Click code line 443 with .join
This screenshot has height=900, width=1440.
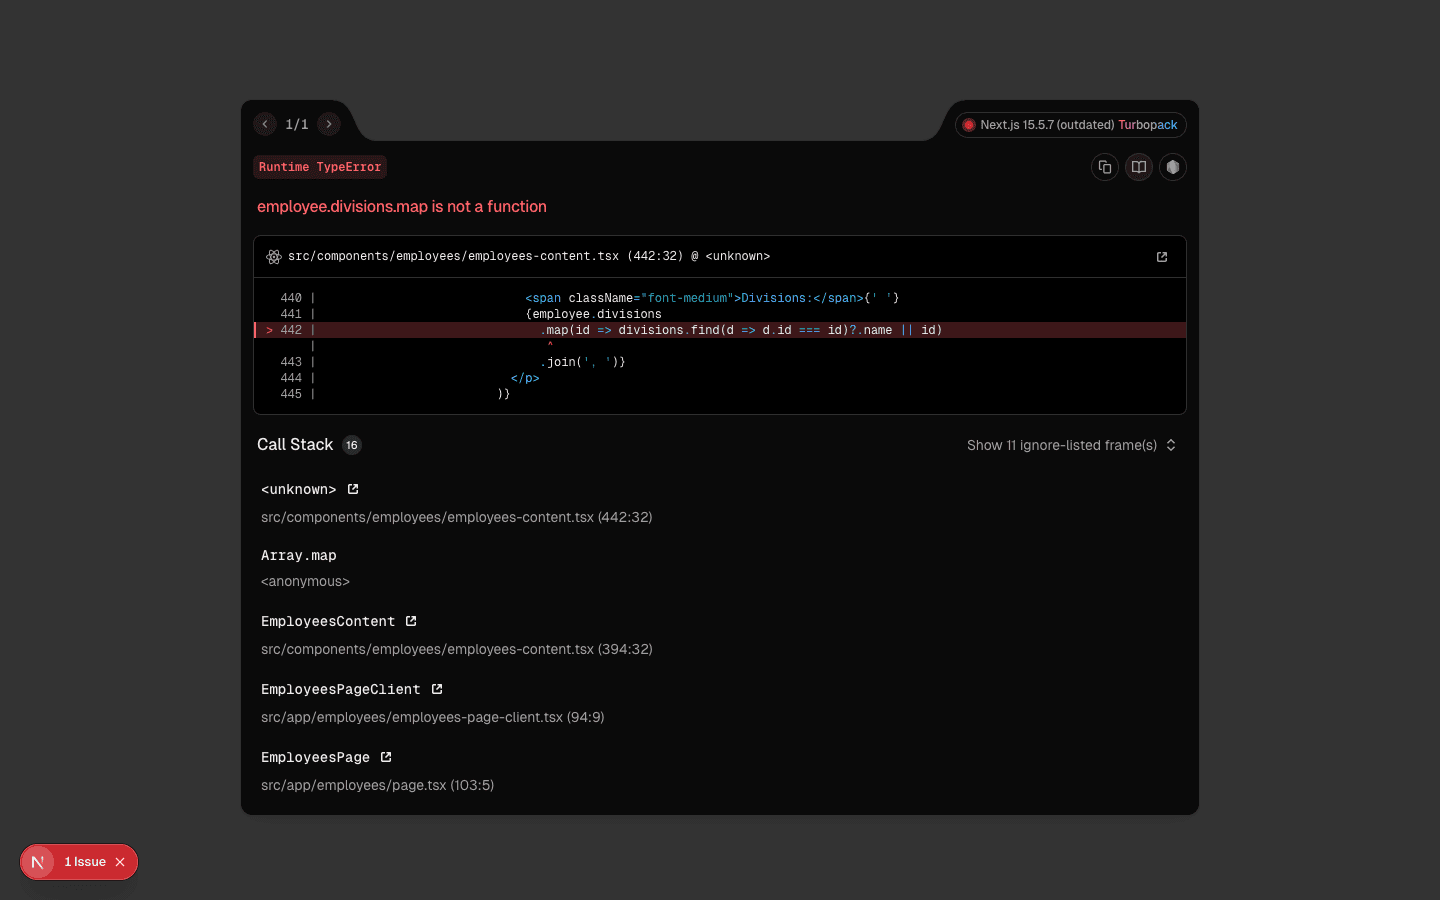click(x=720, y=362)
